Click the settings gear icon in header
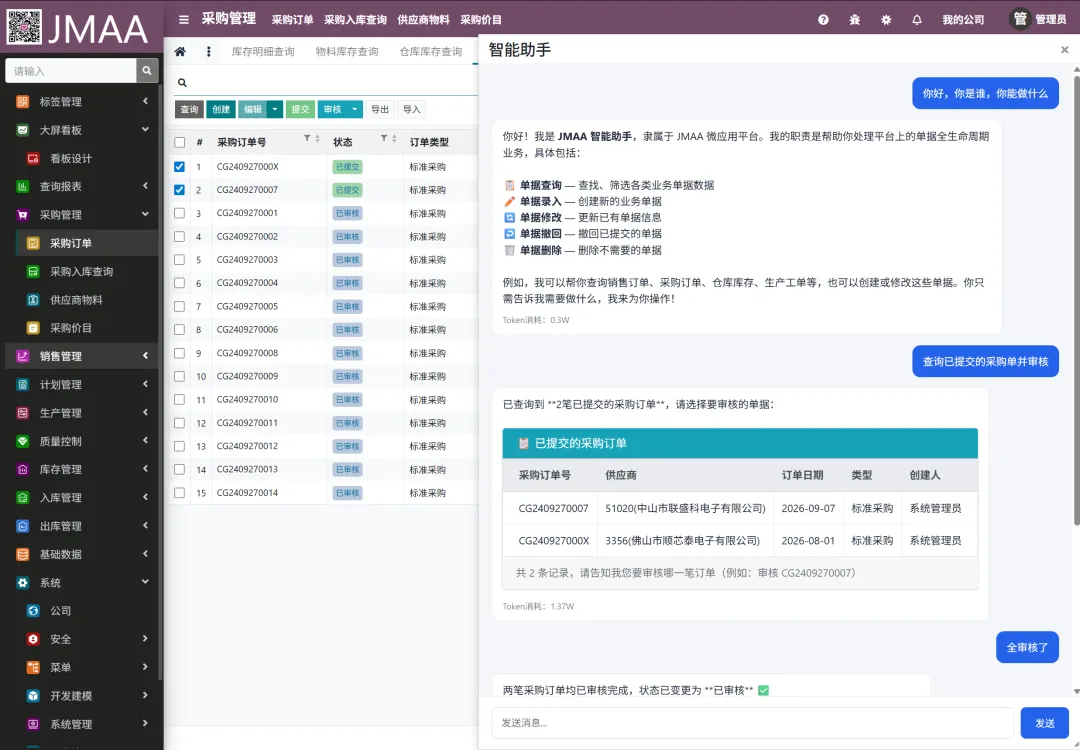1080x750 pixels. [886, 20]
